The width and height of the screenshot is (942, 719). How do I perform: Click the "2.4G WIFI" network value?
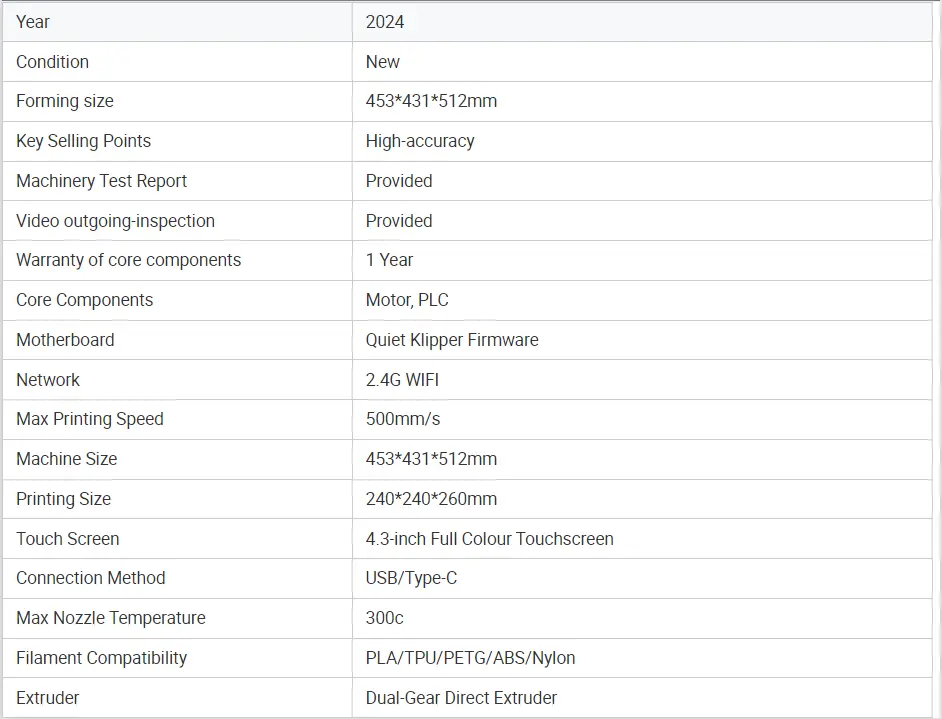coord(402,380)
